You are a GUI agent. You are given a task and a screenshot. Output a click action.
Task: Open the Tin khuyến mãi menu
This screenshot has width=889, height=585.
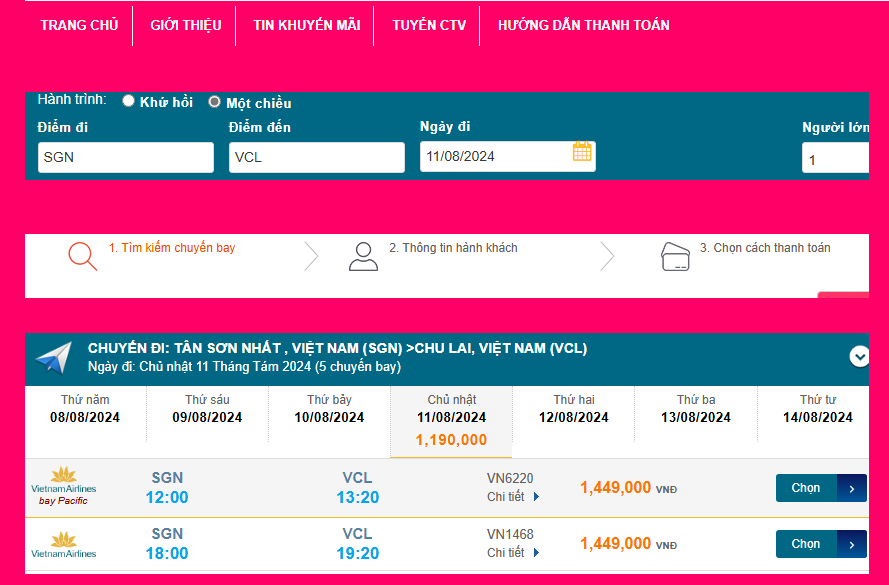(x=307, y=25)
